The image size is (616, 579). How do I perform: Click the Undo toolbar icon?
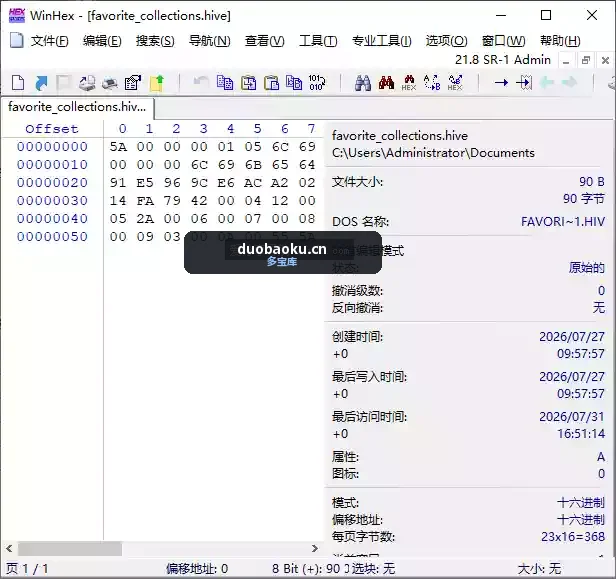pyautogui.click(x=201, y=83)
